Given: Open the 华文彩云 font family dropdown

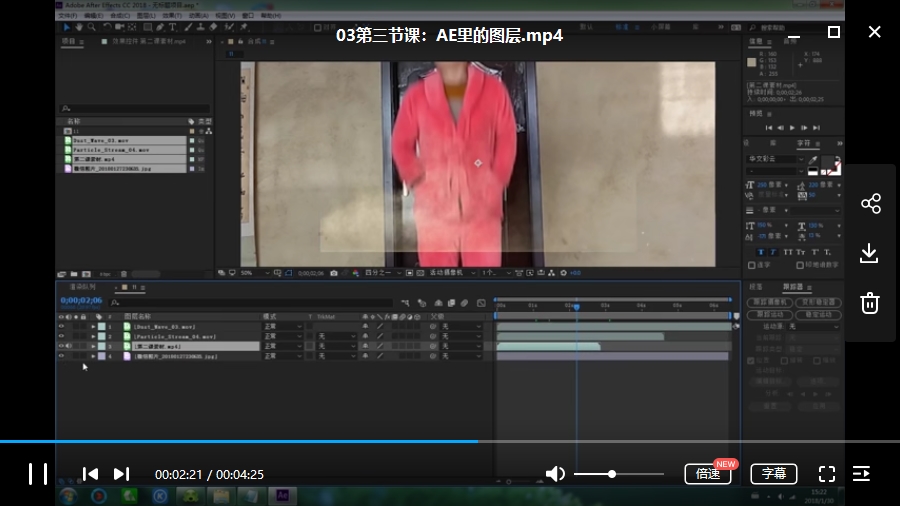Looking at the screenshot, I should click(x=775, y=159).
